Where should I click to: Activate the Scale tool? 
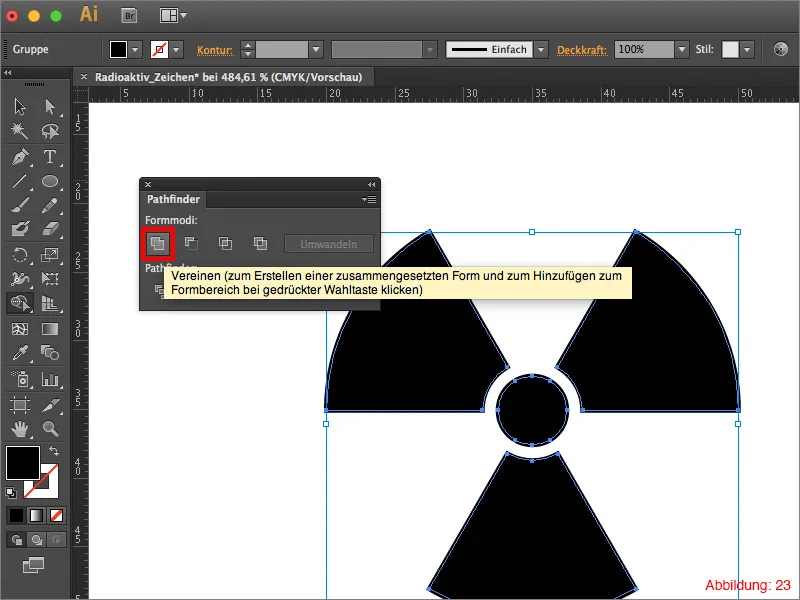coord(50,255)
